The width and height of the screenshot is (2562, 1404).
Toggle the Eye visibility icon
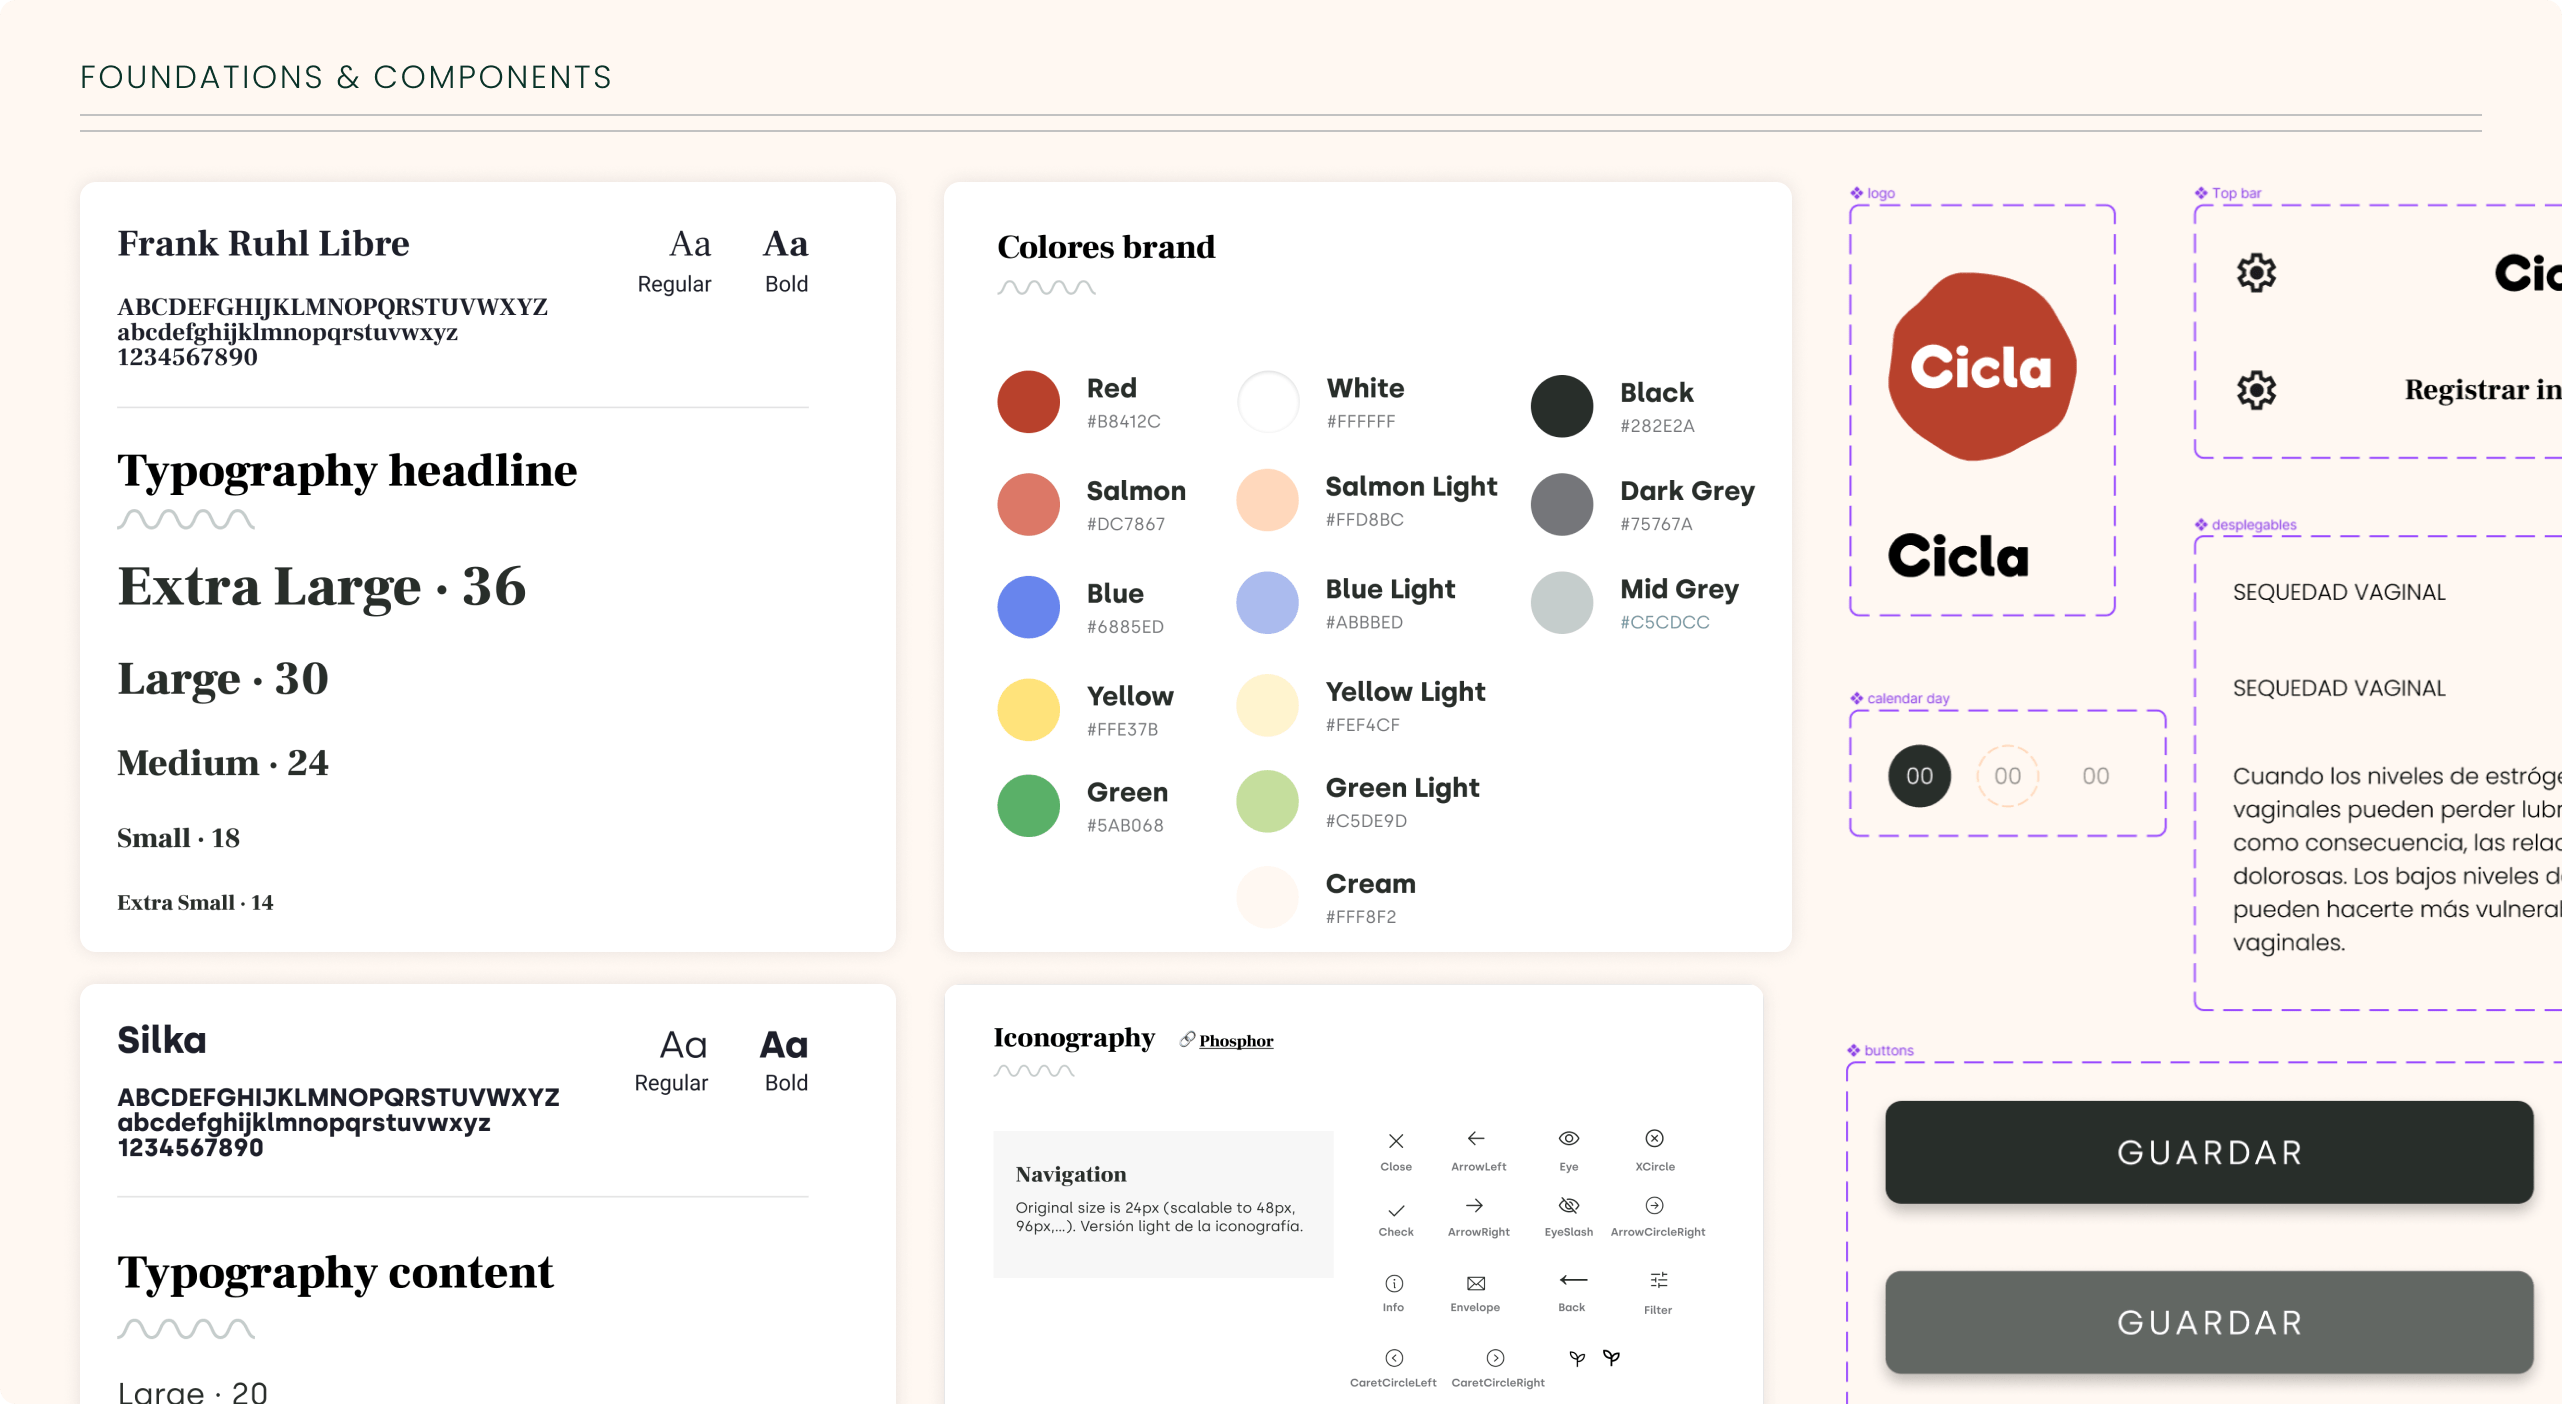click(1569, 1138)
